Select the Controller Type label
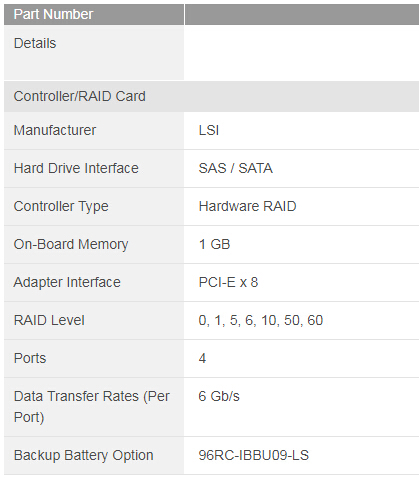Viewport: 419px width, 481px height. point(61,206)
